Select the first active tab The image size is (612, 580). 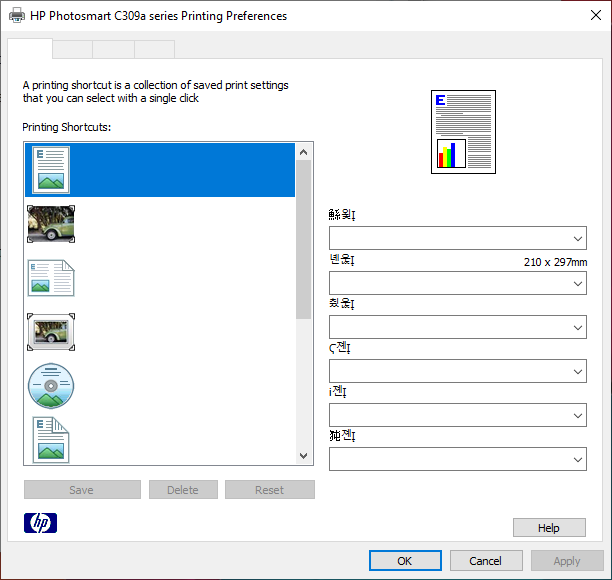(30, 49)
